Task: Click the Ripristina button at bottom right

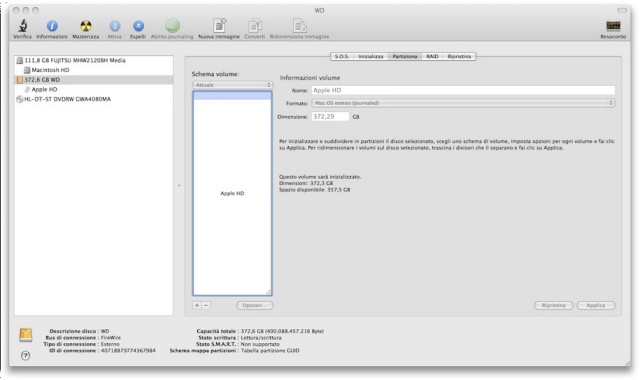Action: 553,305
